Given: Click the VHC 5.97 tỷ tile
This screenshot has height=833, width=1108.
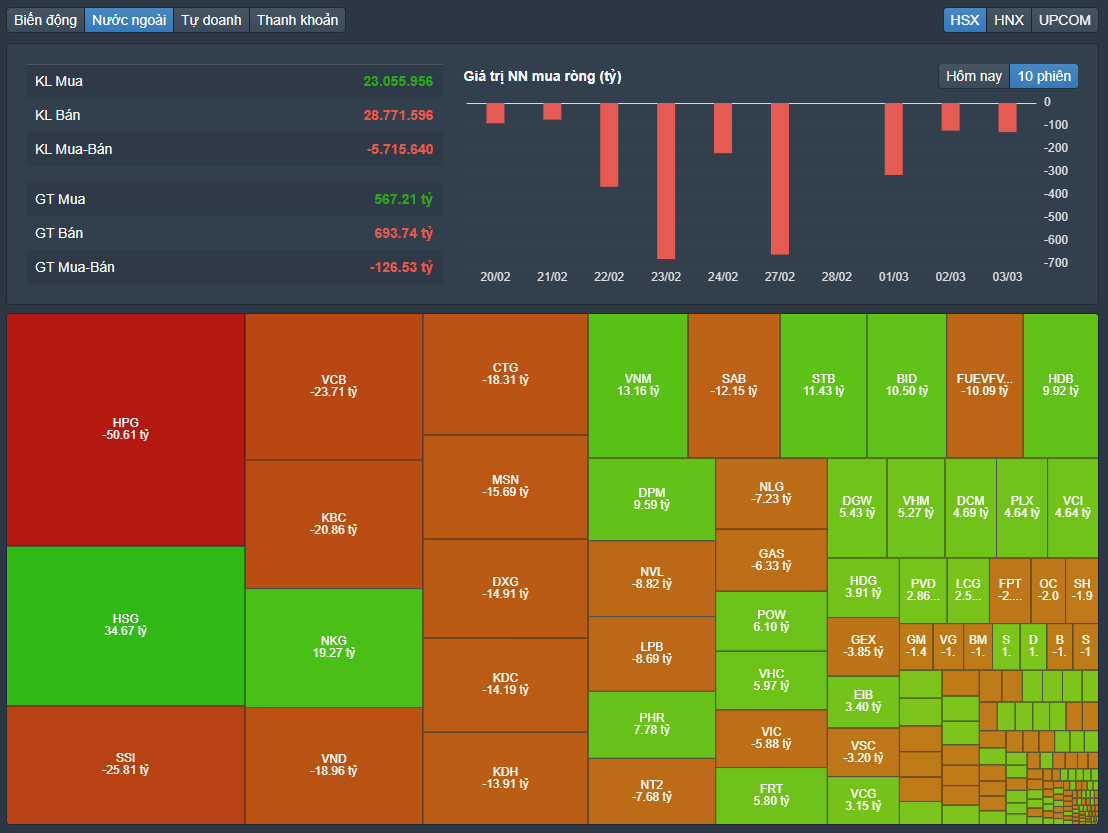Looking at the screenshot, I should [771, 680].
